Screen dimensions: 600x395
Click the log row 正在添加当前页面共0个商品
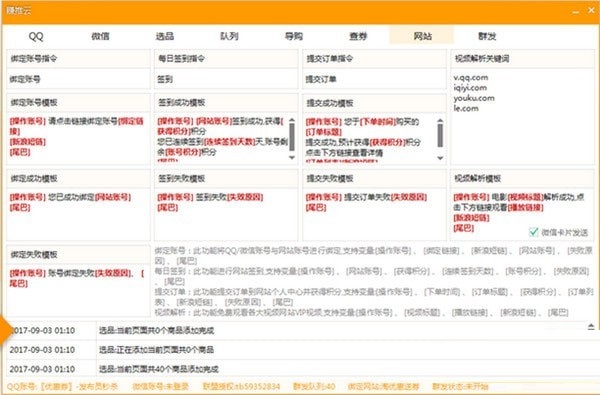(300, 350)
